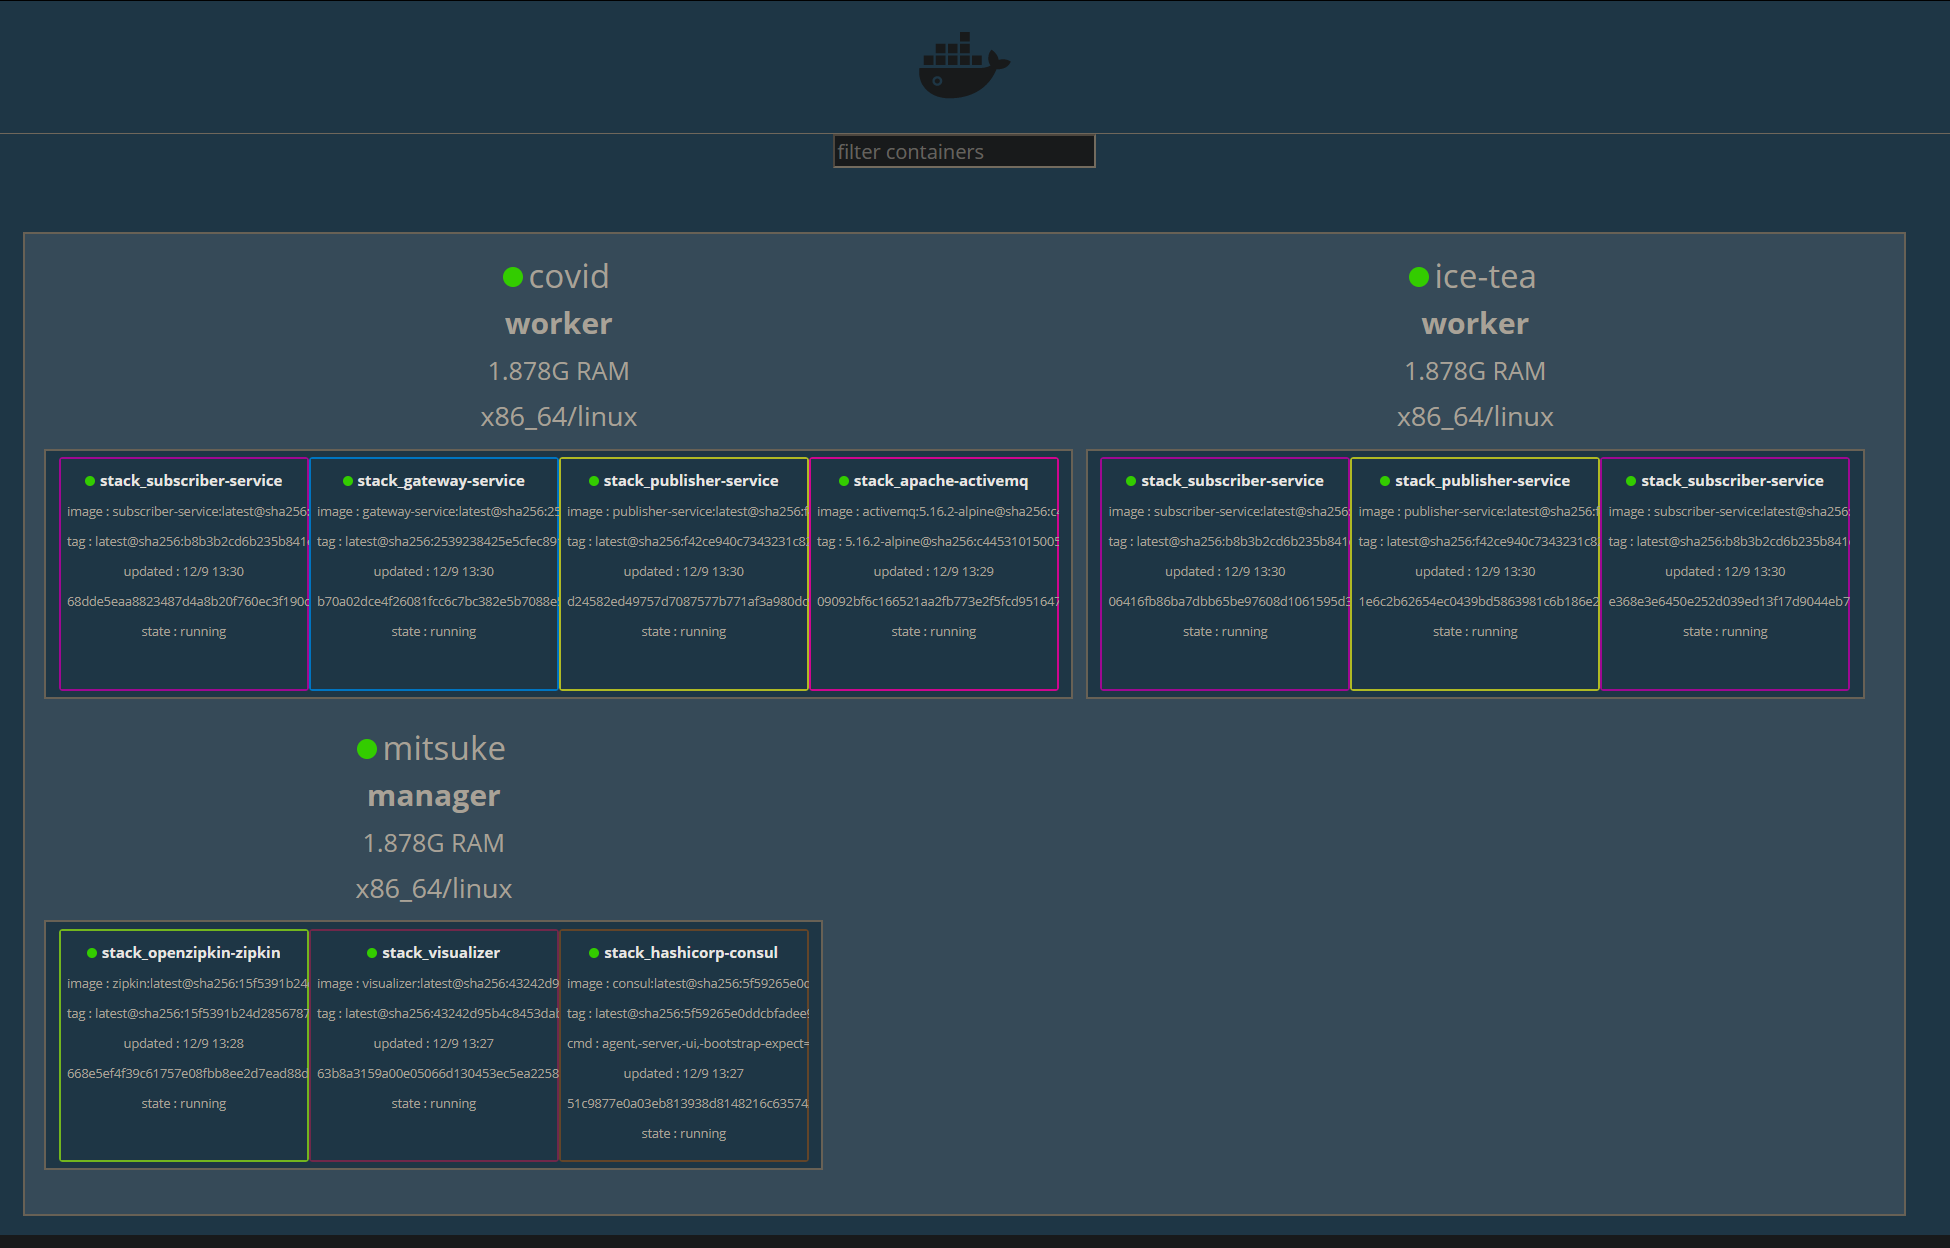
Task: Click status dot of stack_gateway-service container
Action: point(348,481)
